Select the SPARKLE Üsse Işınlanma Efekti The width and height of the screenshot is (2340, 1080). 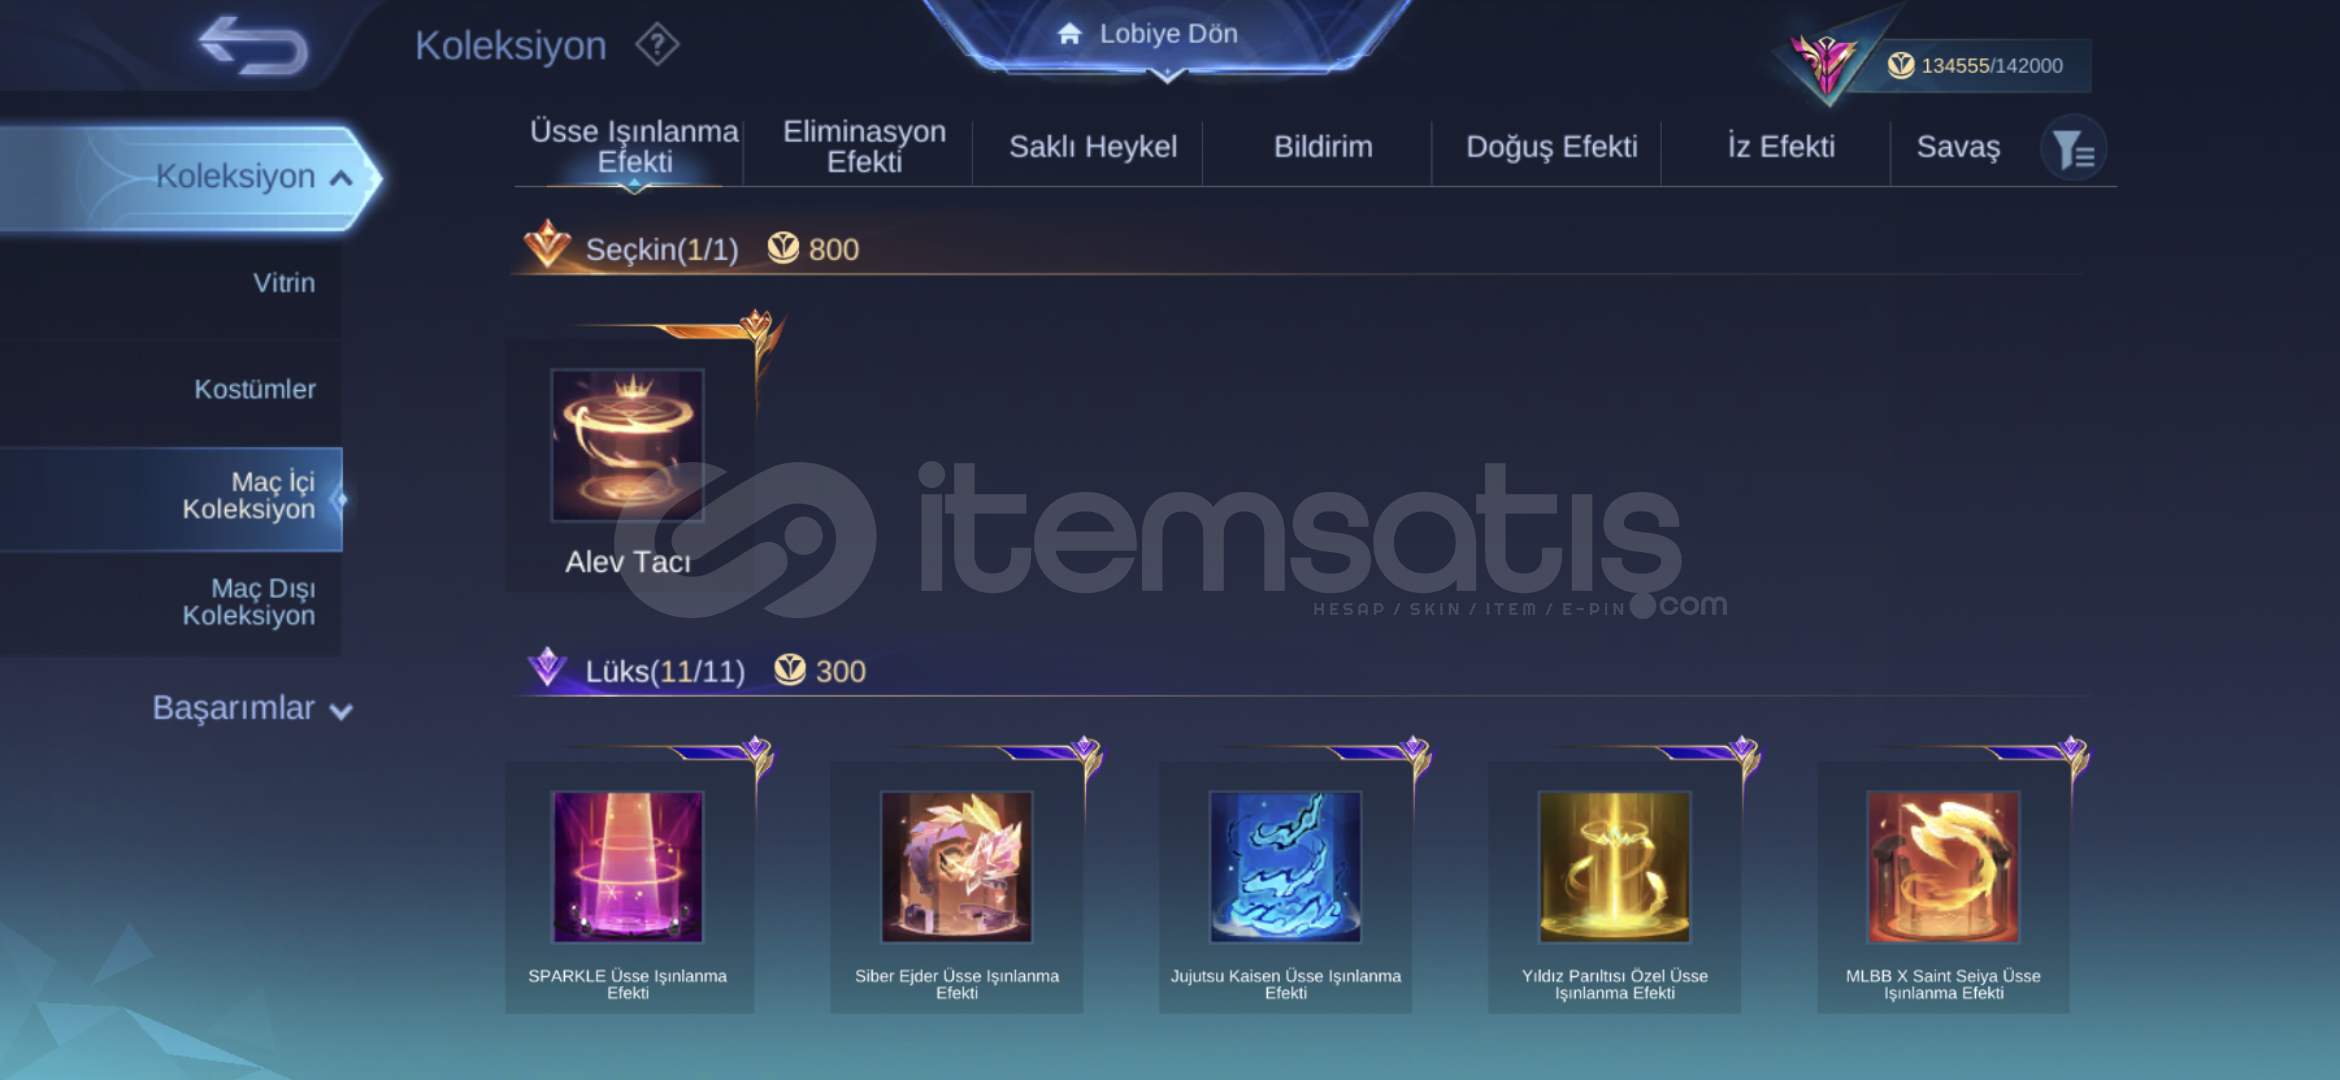click(628, 867)
